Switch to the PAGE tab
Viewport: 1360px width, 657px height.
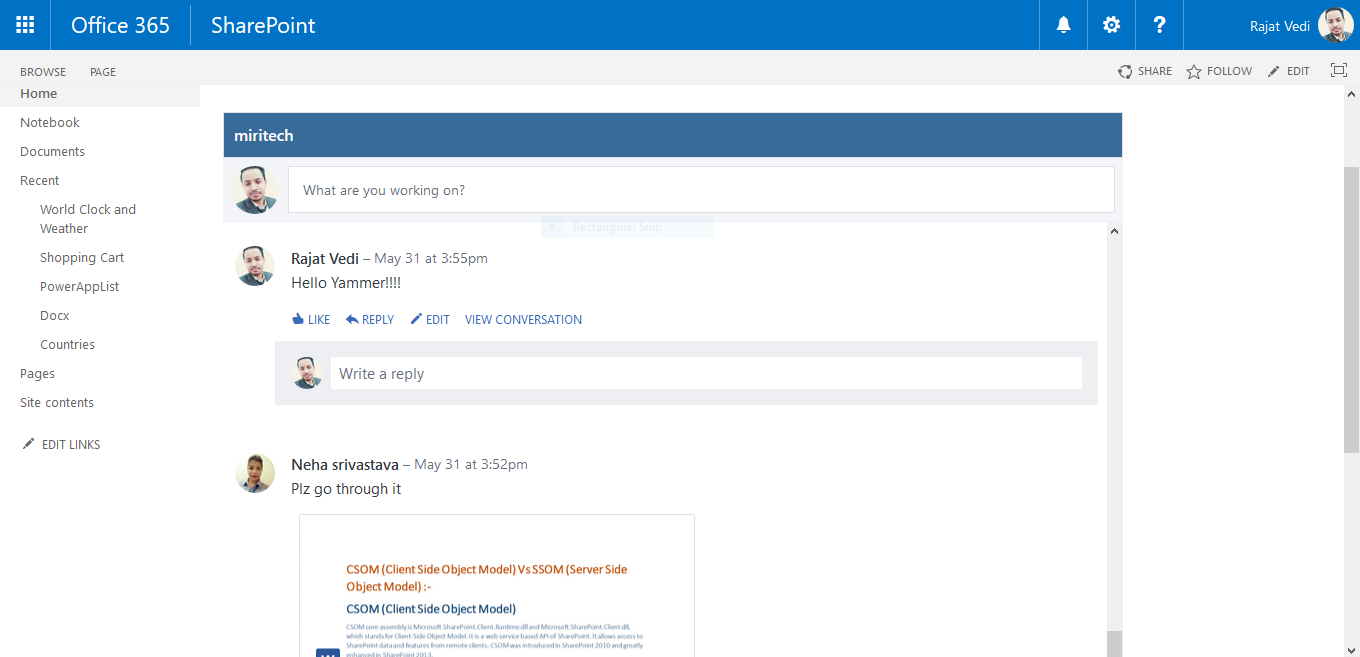point(102,71)
